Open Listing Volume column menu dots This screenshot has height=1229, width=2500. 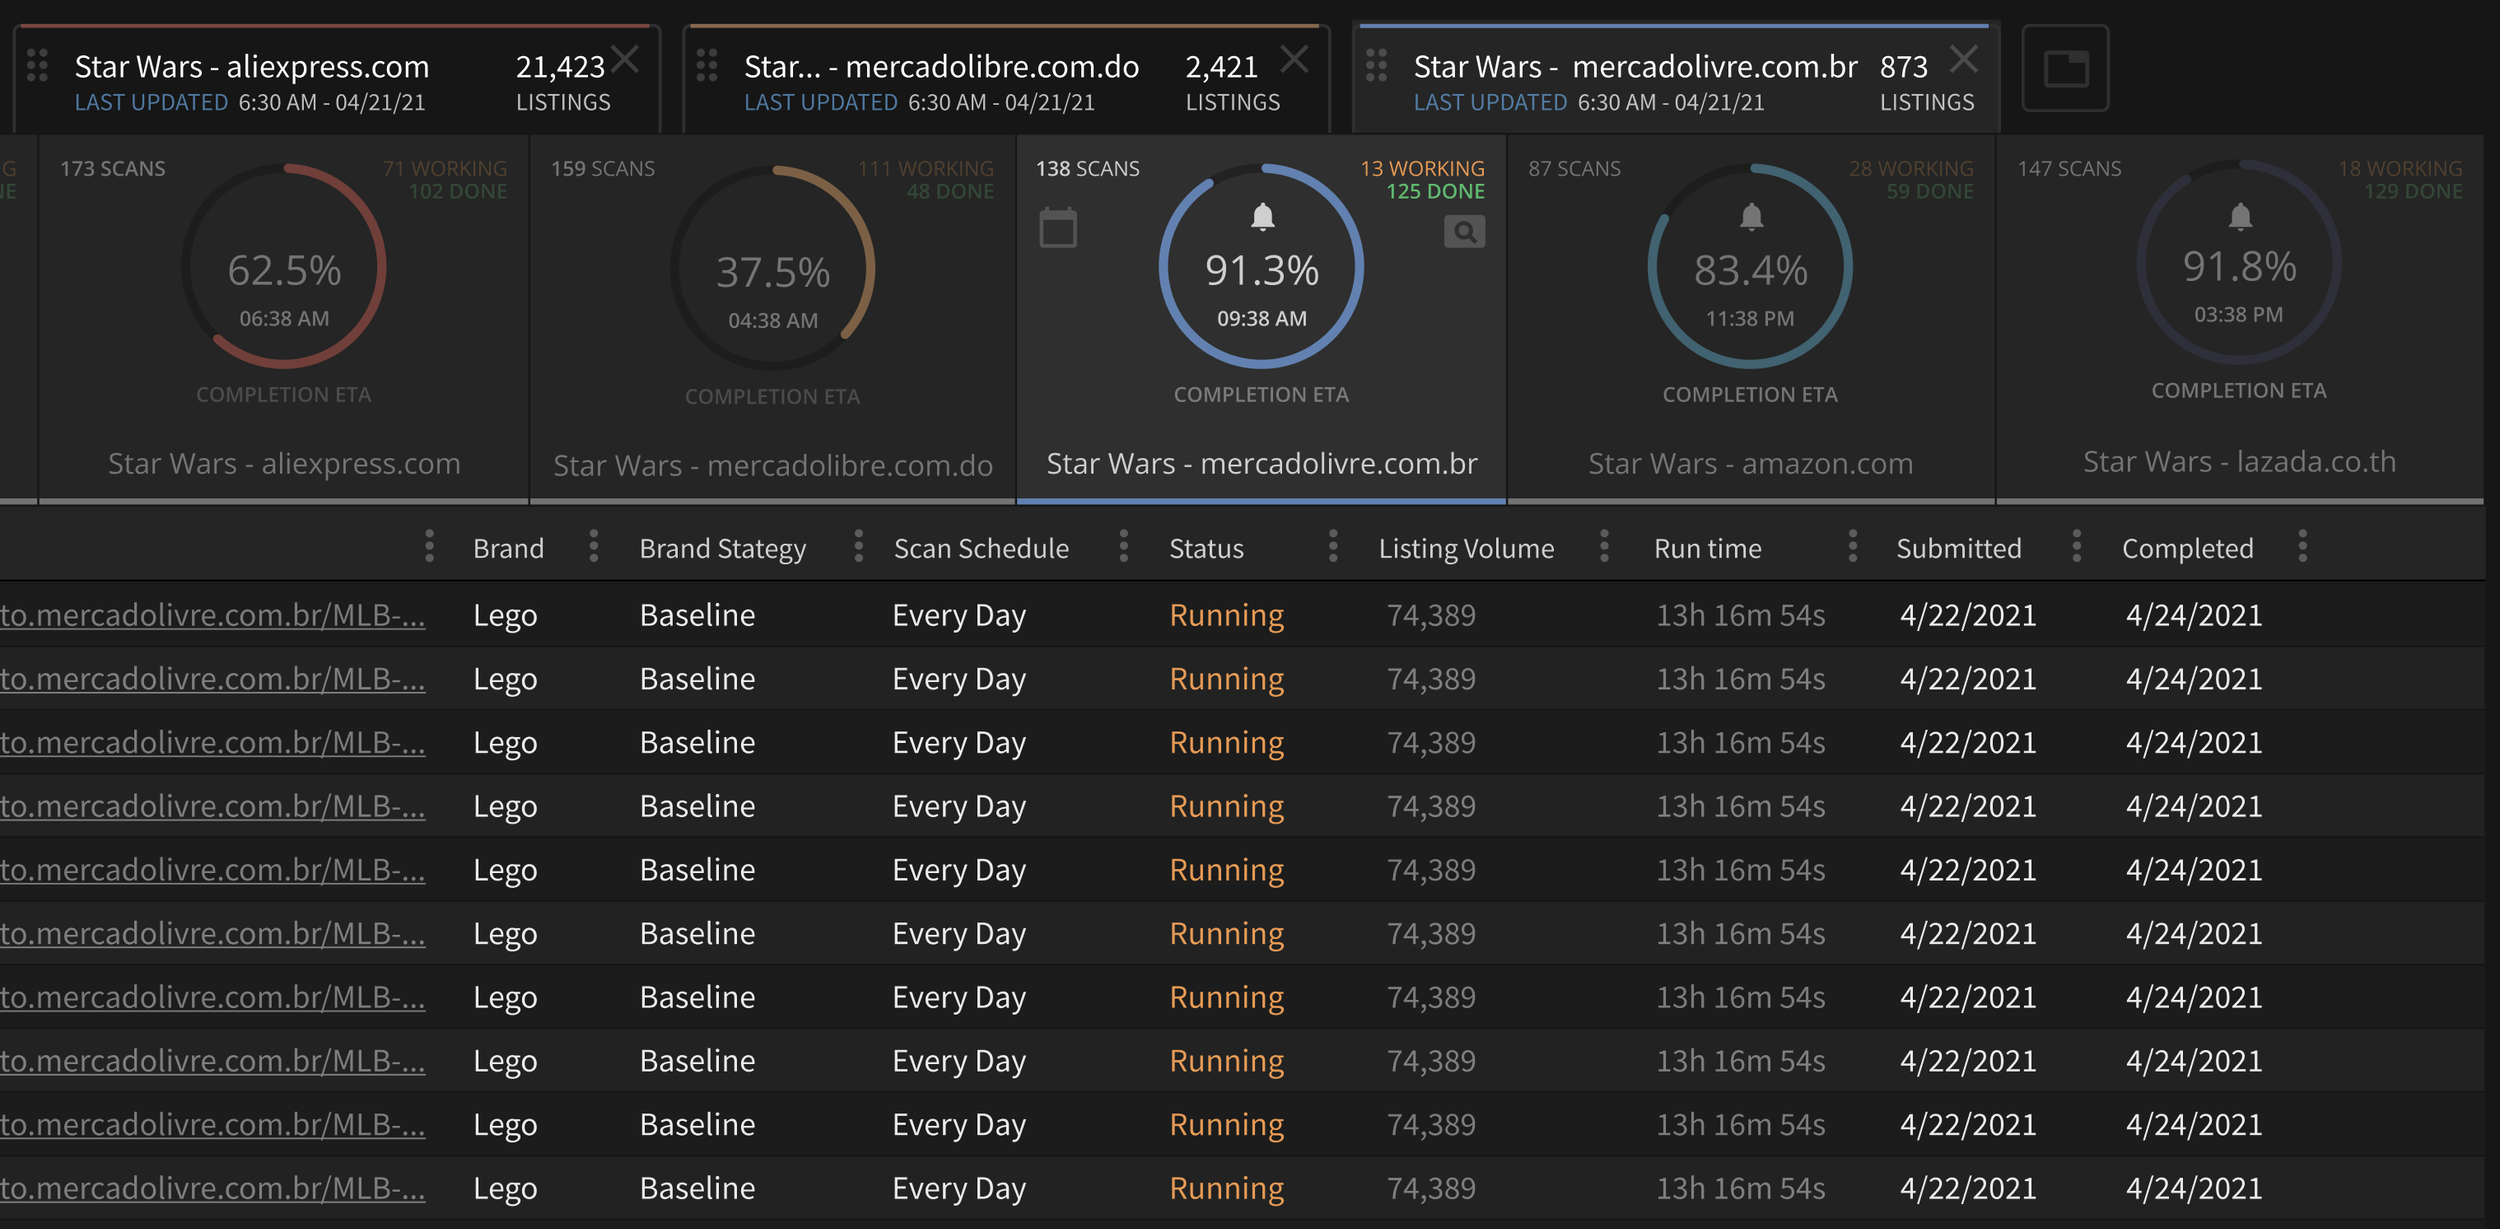(1604, 547)
